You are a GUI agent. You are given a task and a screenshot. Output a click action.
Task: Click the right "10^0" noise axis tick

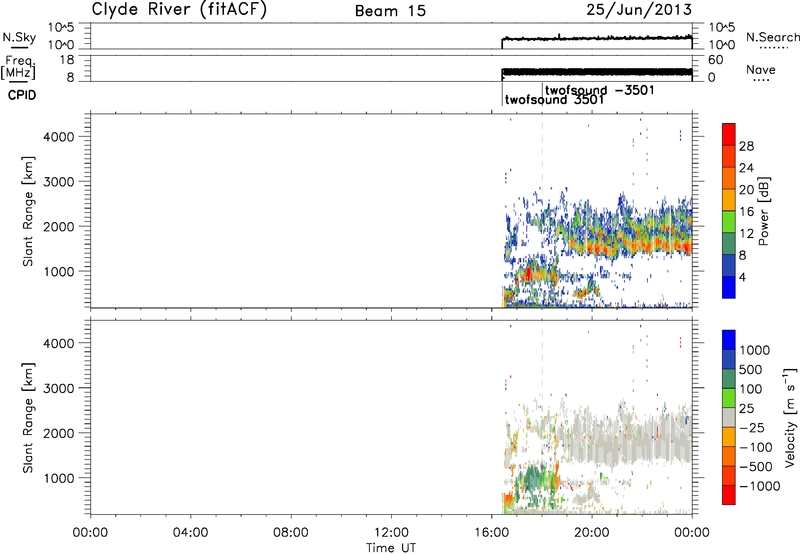tap(721, 45)
